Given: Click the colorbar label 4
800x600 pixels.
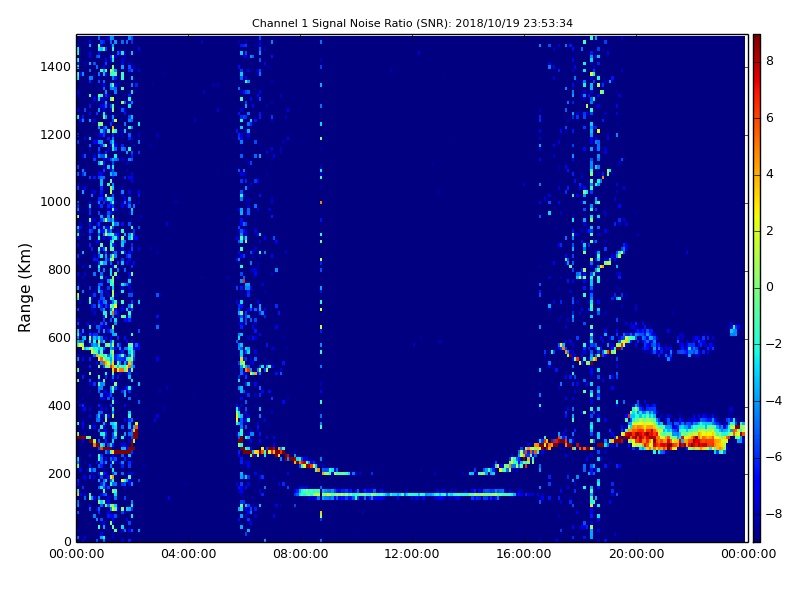Looking at the screenshot, I should 770,174.
